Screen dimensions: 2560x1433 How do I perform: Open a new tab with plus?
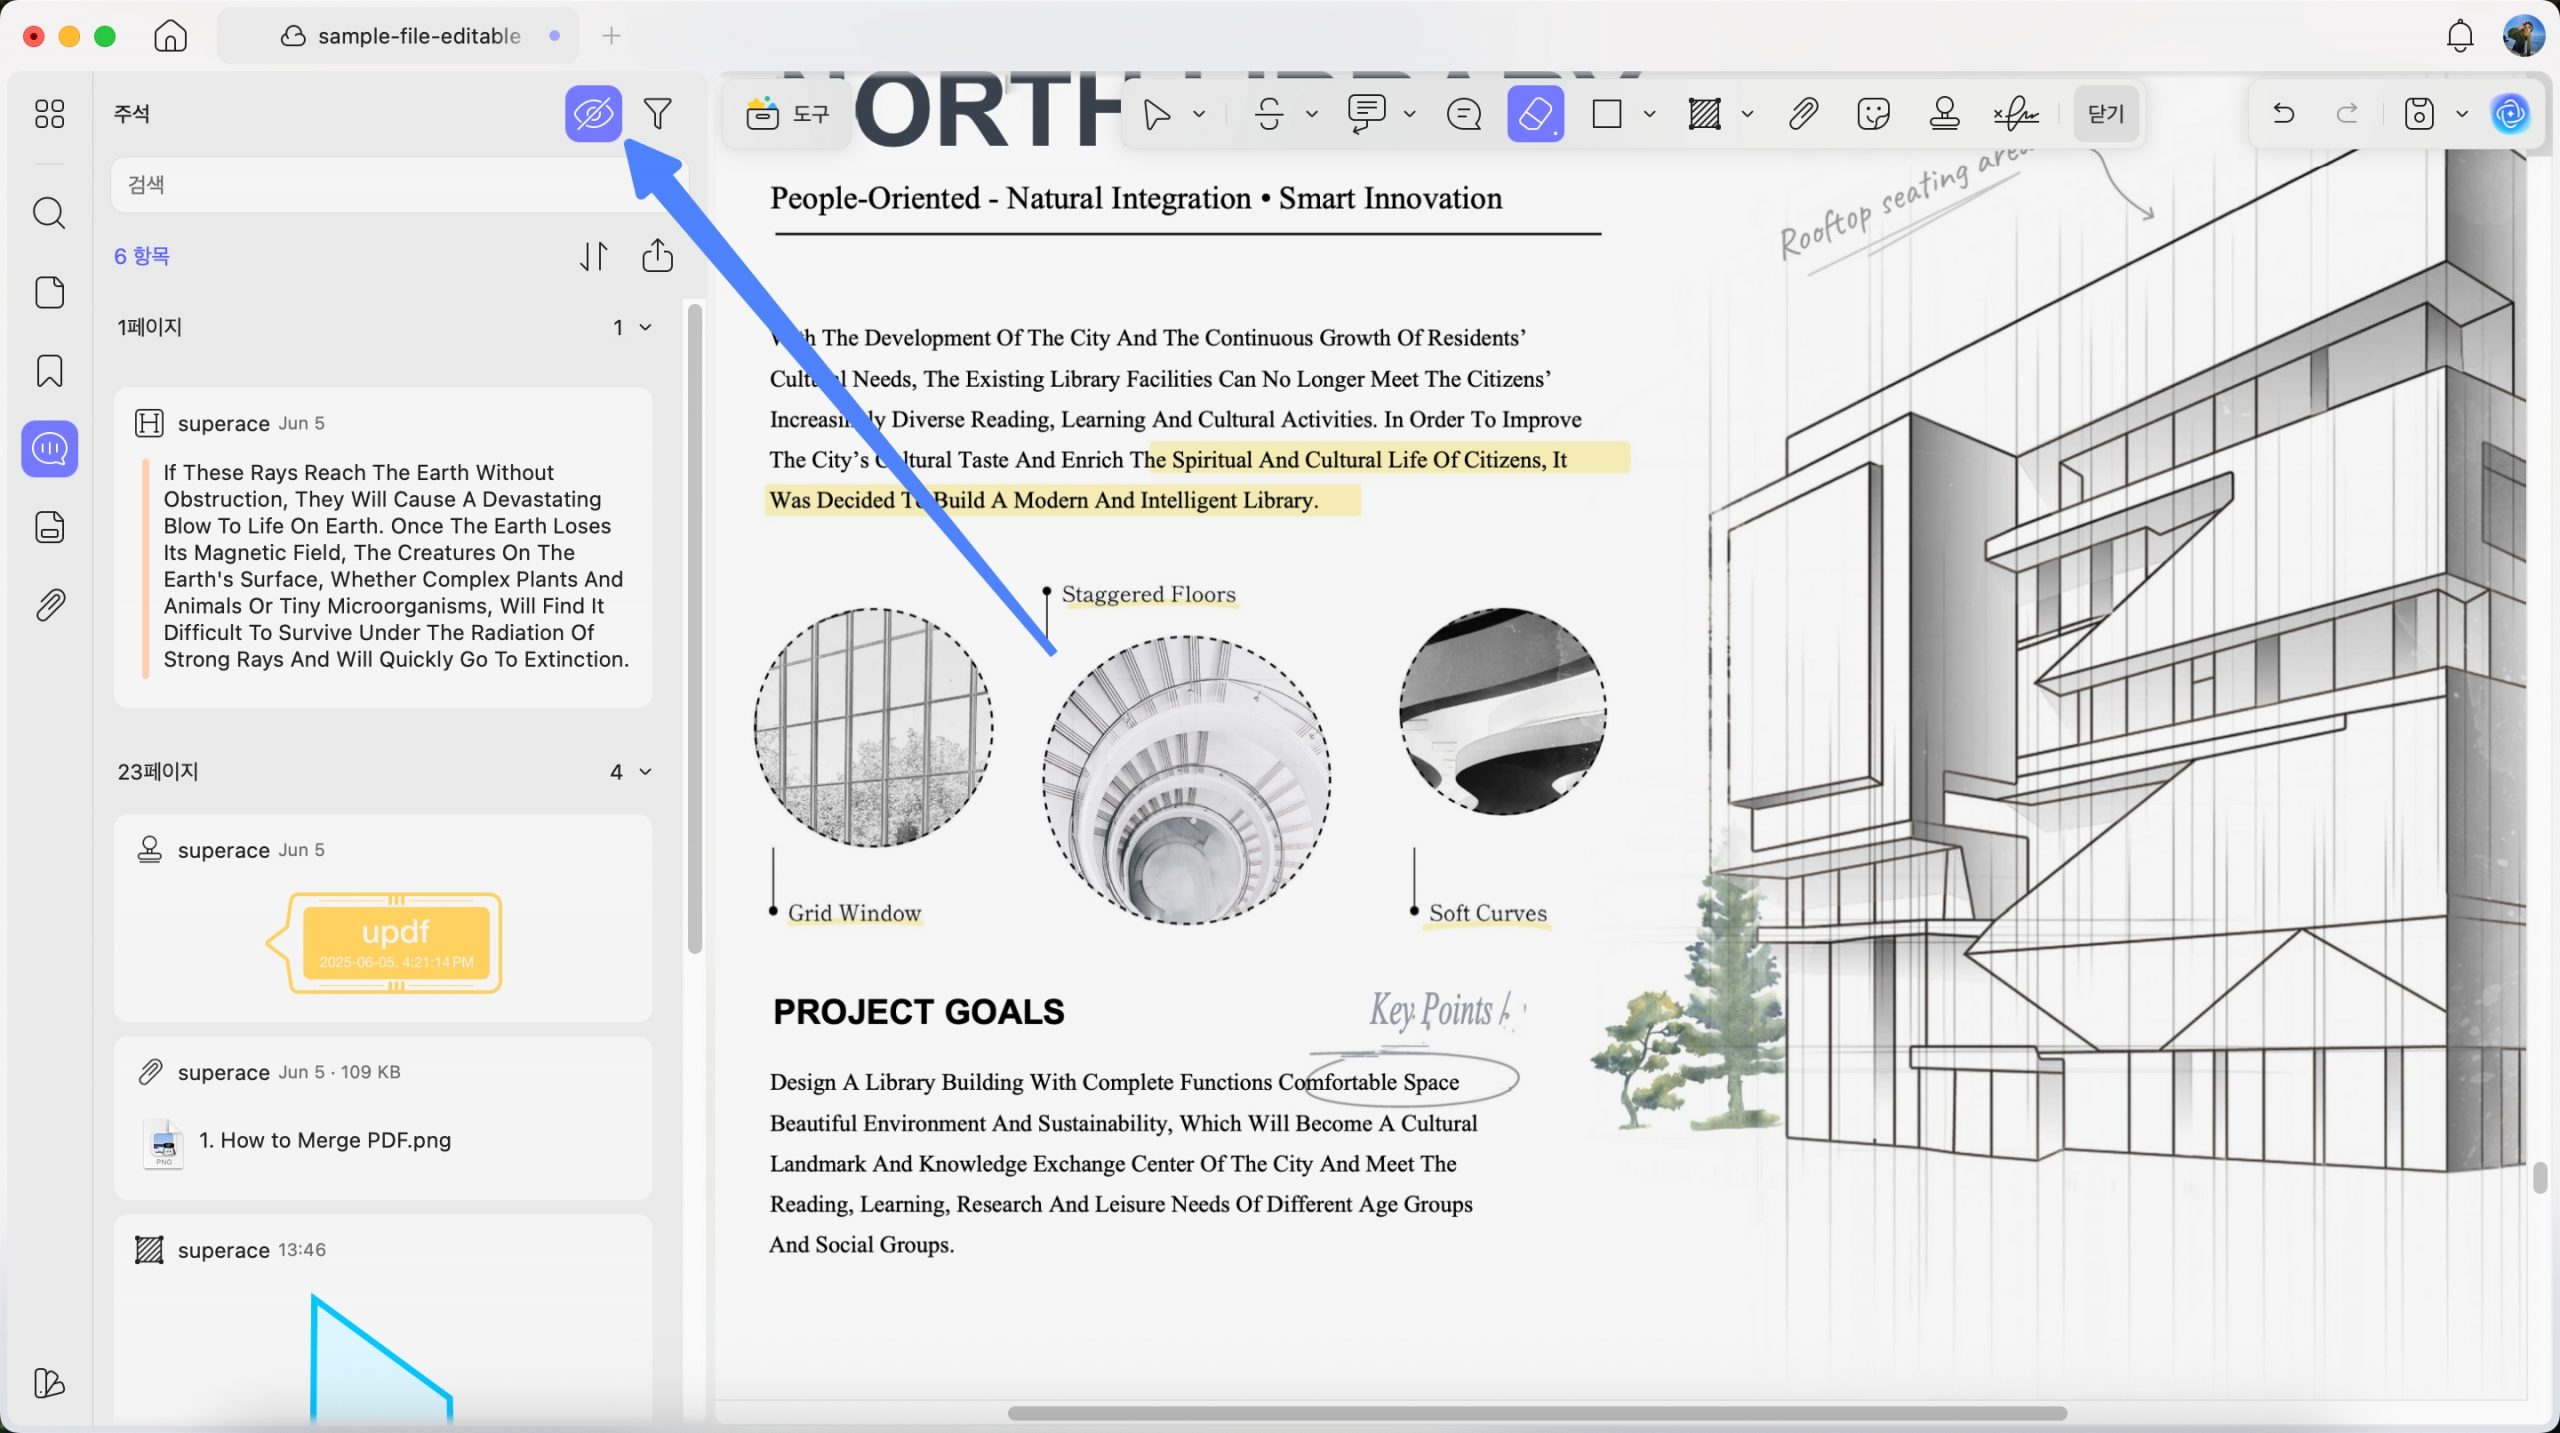pos(612,36)
